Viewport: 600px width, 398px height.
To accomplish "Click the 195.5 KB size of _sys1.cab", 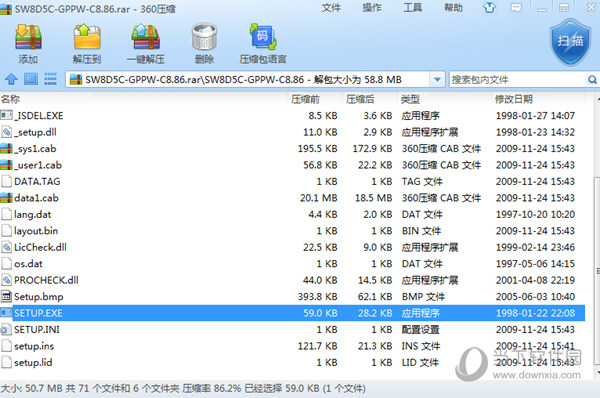I will point(318,148).
